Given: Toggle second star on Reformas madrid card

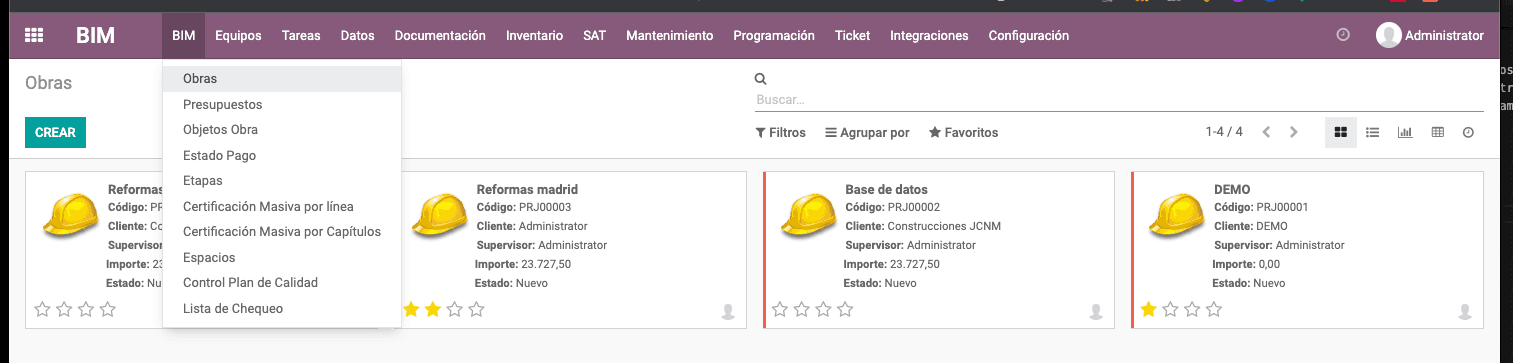Looking at the screenshot, I should pos(433,310).
